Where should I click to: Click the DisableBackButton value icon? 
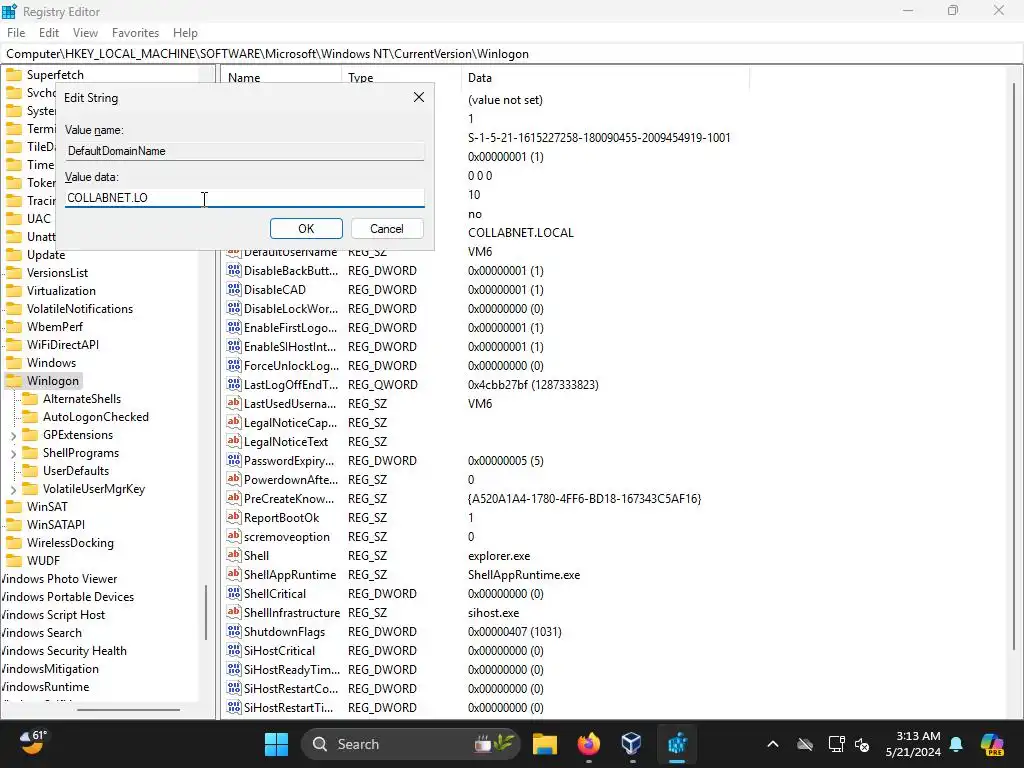point(234,270)
